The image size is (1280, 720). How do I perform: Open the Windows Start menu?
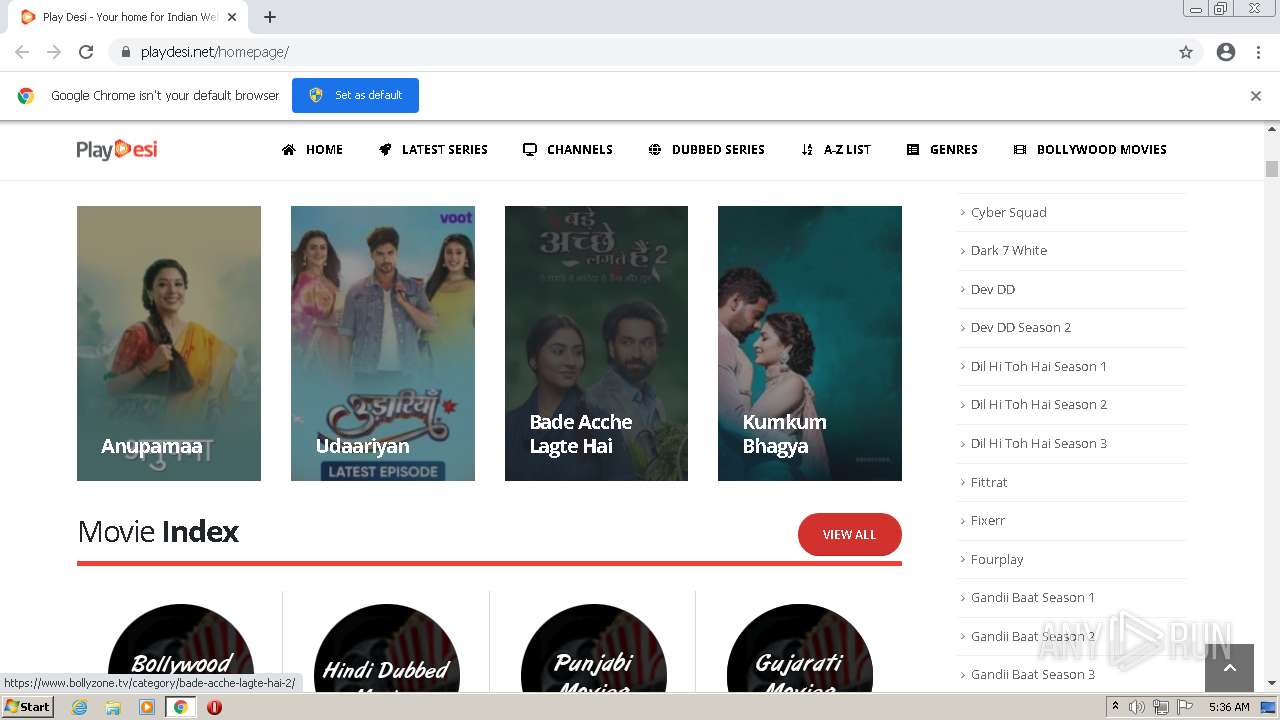(28, 707)
